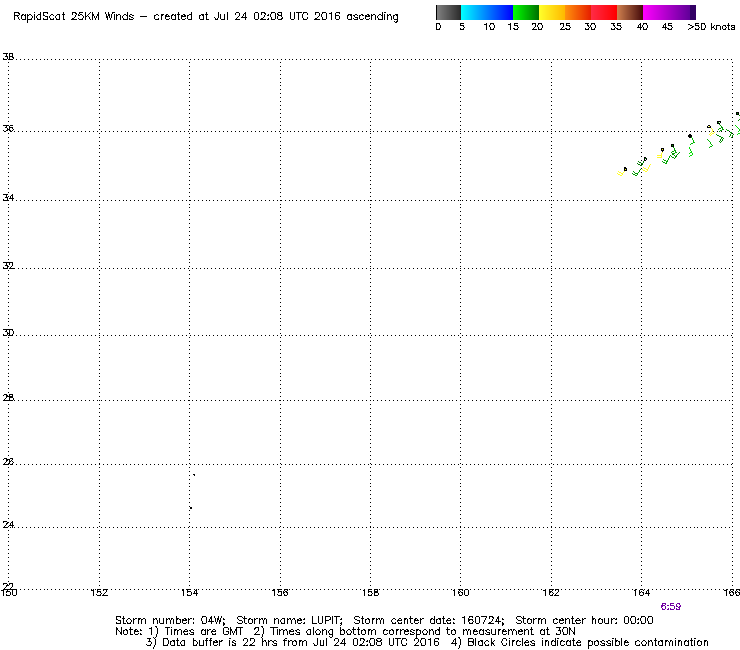This screenshot has height=650, width=740.
Task: Click note 2 about measurement at 30N
Action: point(414,632)
